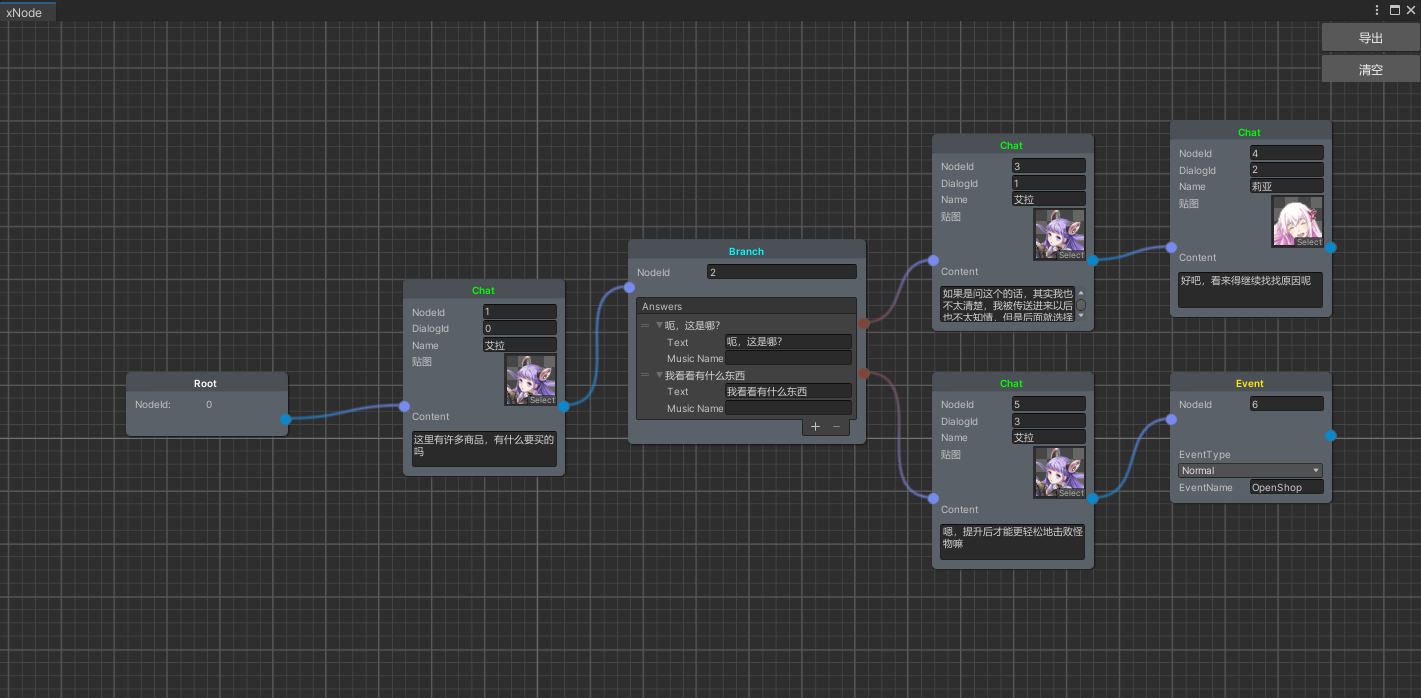
Task: Click red output port of second Branch answer
Action: 863,373
